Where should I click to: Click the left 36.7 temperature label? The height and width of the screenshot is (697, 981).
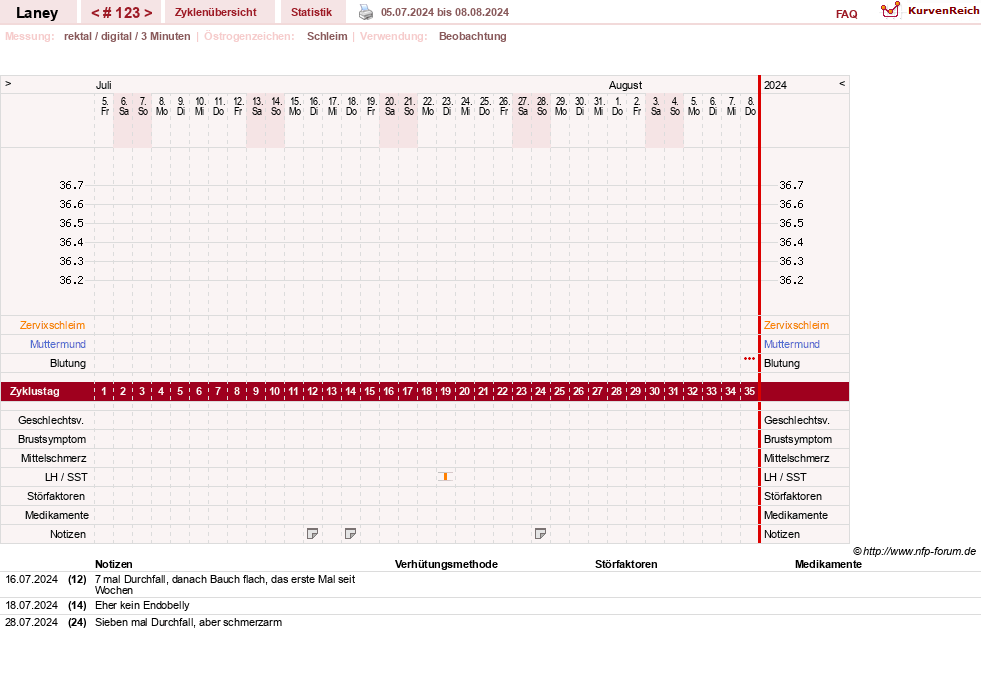pyautogui.click(x=71, y=185)
